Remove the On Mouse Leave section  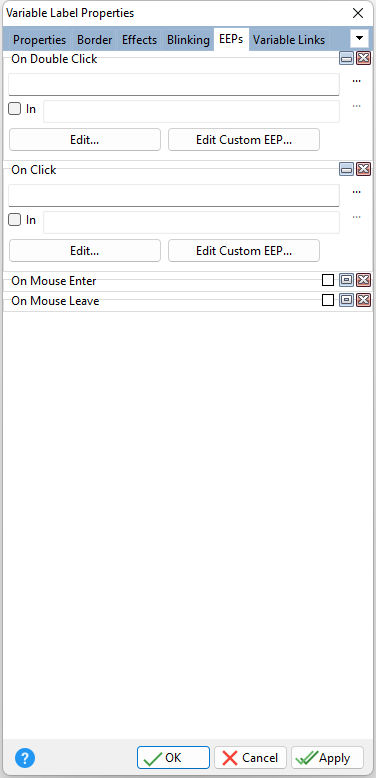pyautogui.click(x=364, y=300)
